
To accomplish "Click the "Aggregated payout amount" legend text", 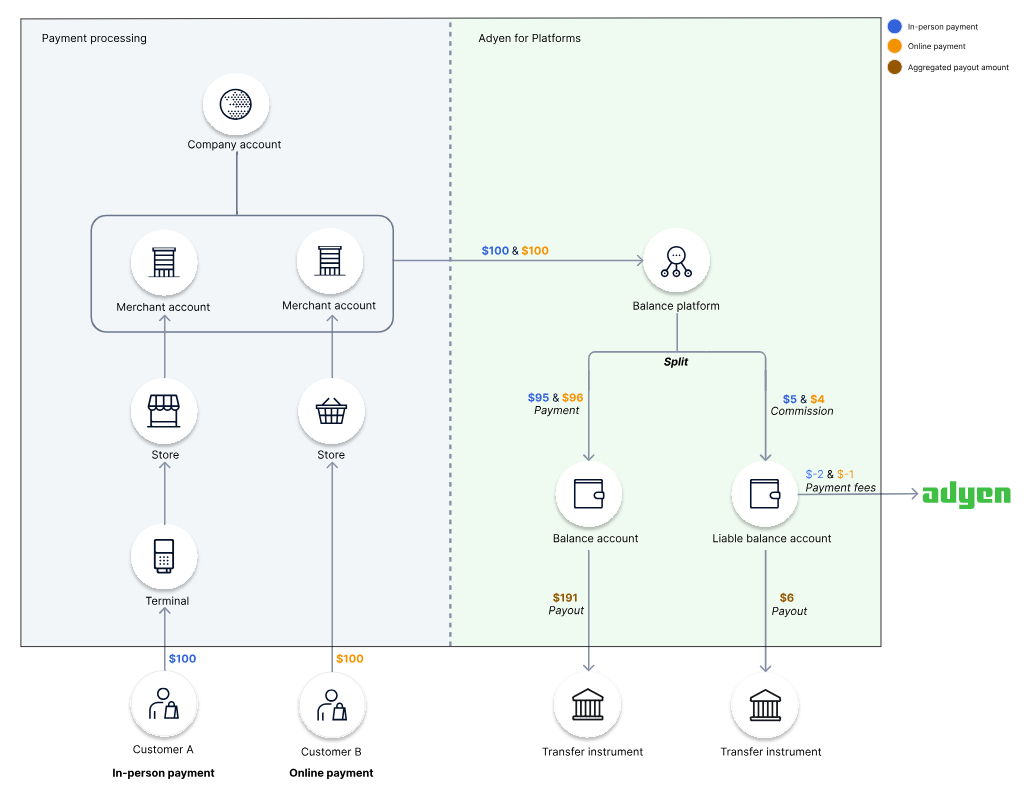I will click(x=958, y=68).
